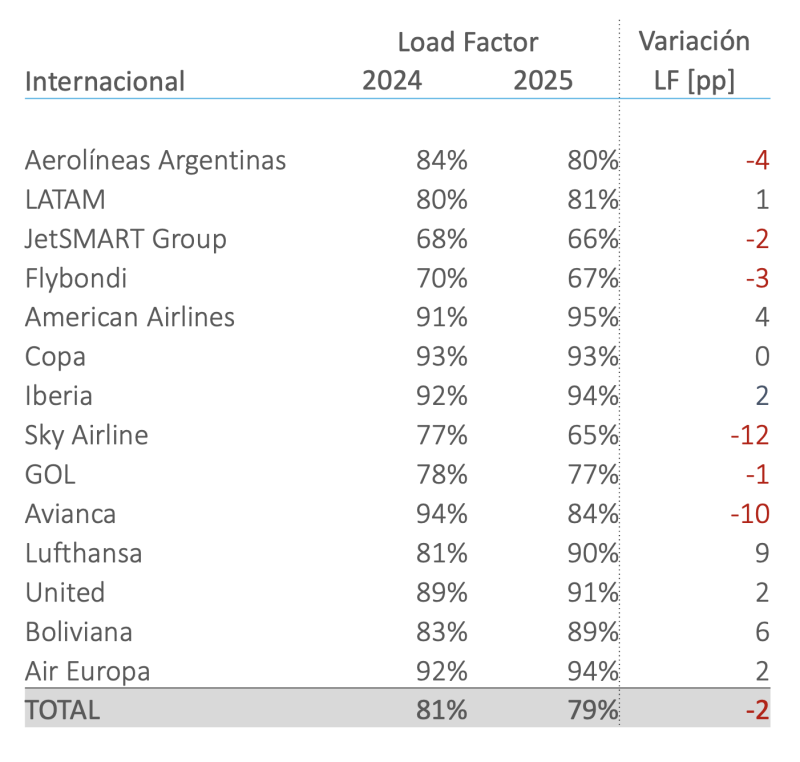Select the Air Europa row label

(87, 672)
